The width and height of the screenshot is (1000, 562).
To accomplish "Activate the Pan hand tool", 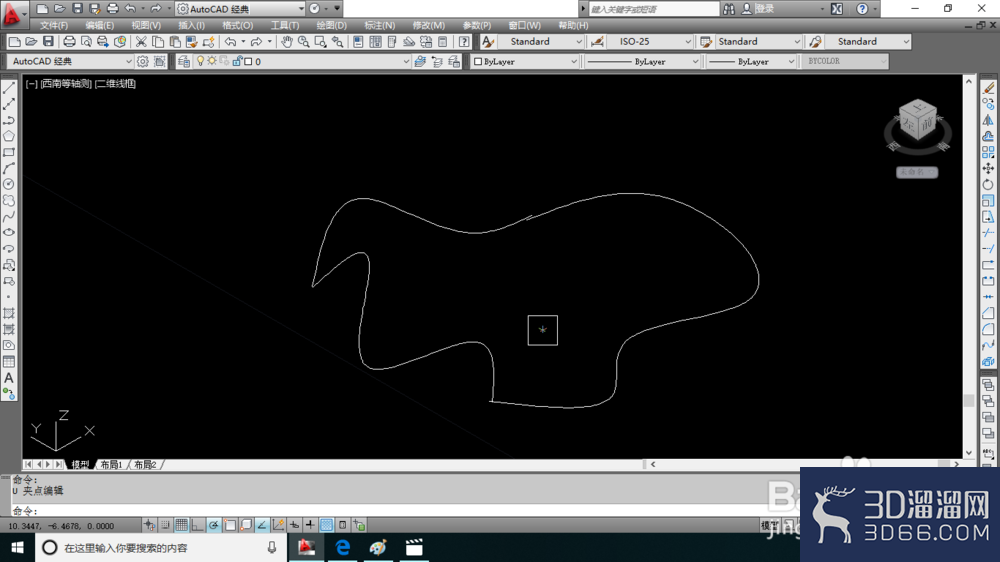I will 287,42.
